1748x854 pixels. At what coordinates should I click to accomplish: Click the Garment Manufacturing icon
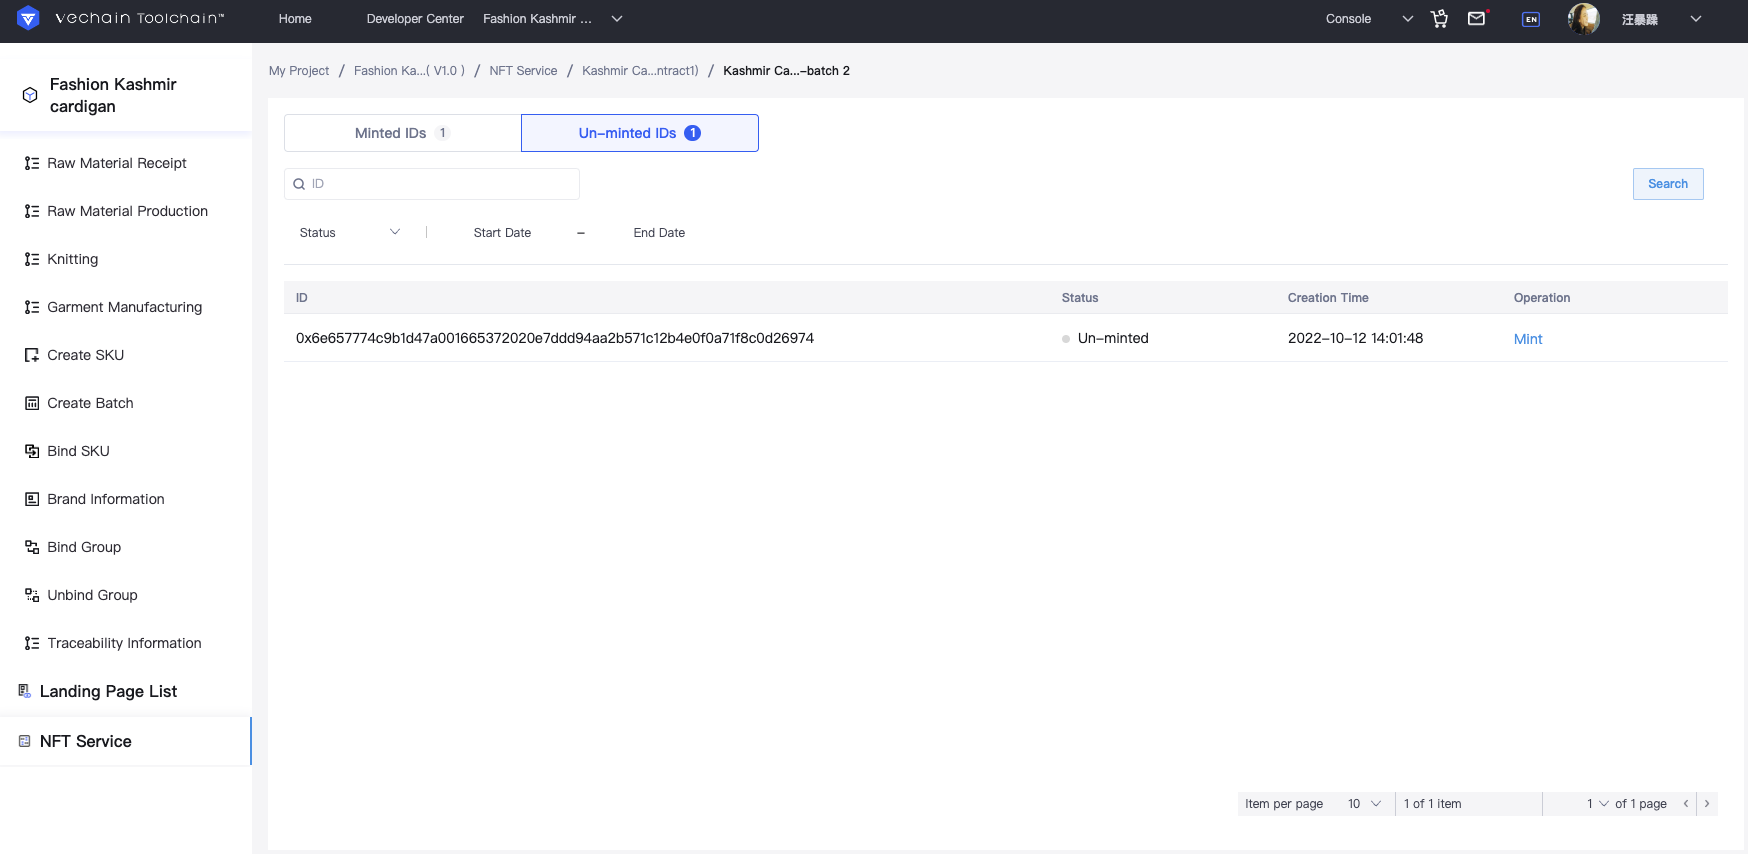pyautogui.click(x=32, y=307)
